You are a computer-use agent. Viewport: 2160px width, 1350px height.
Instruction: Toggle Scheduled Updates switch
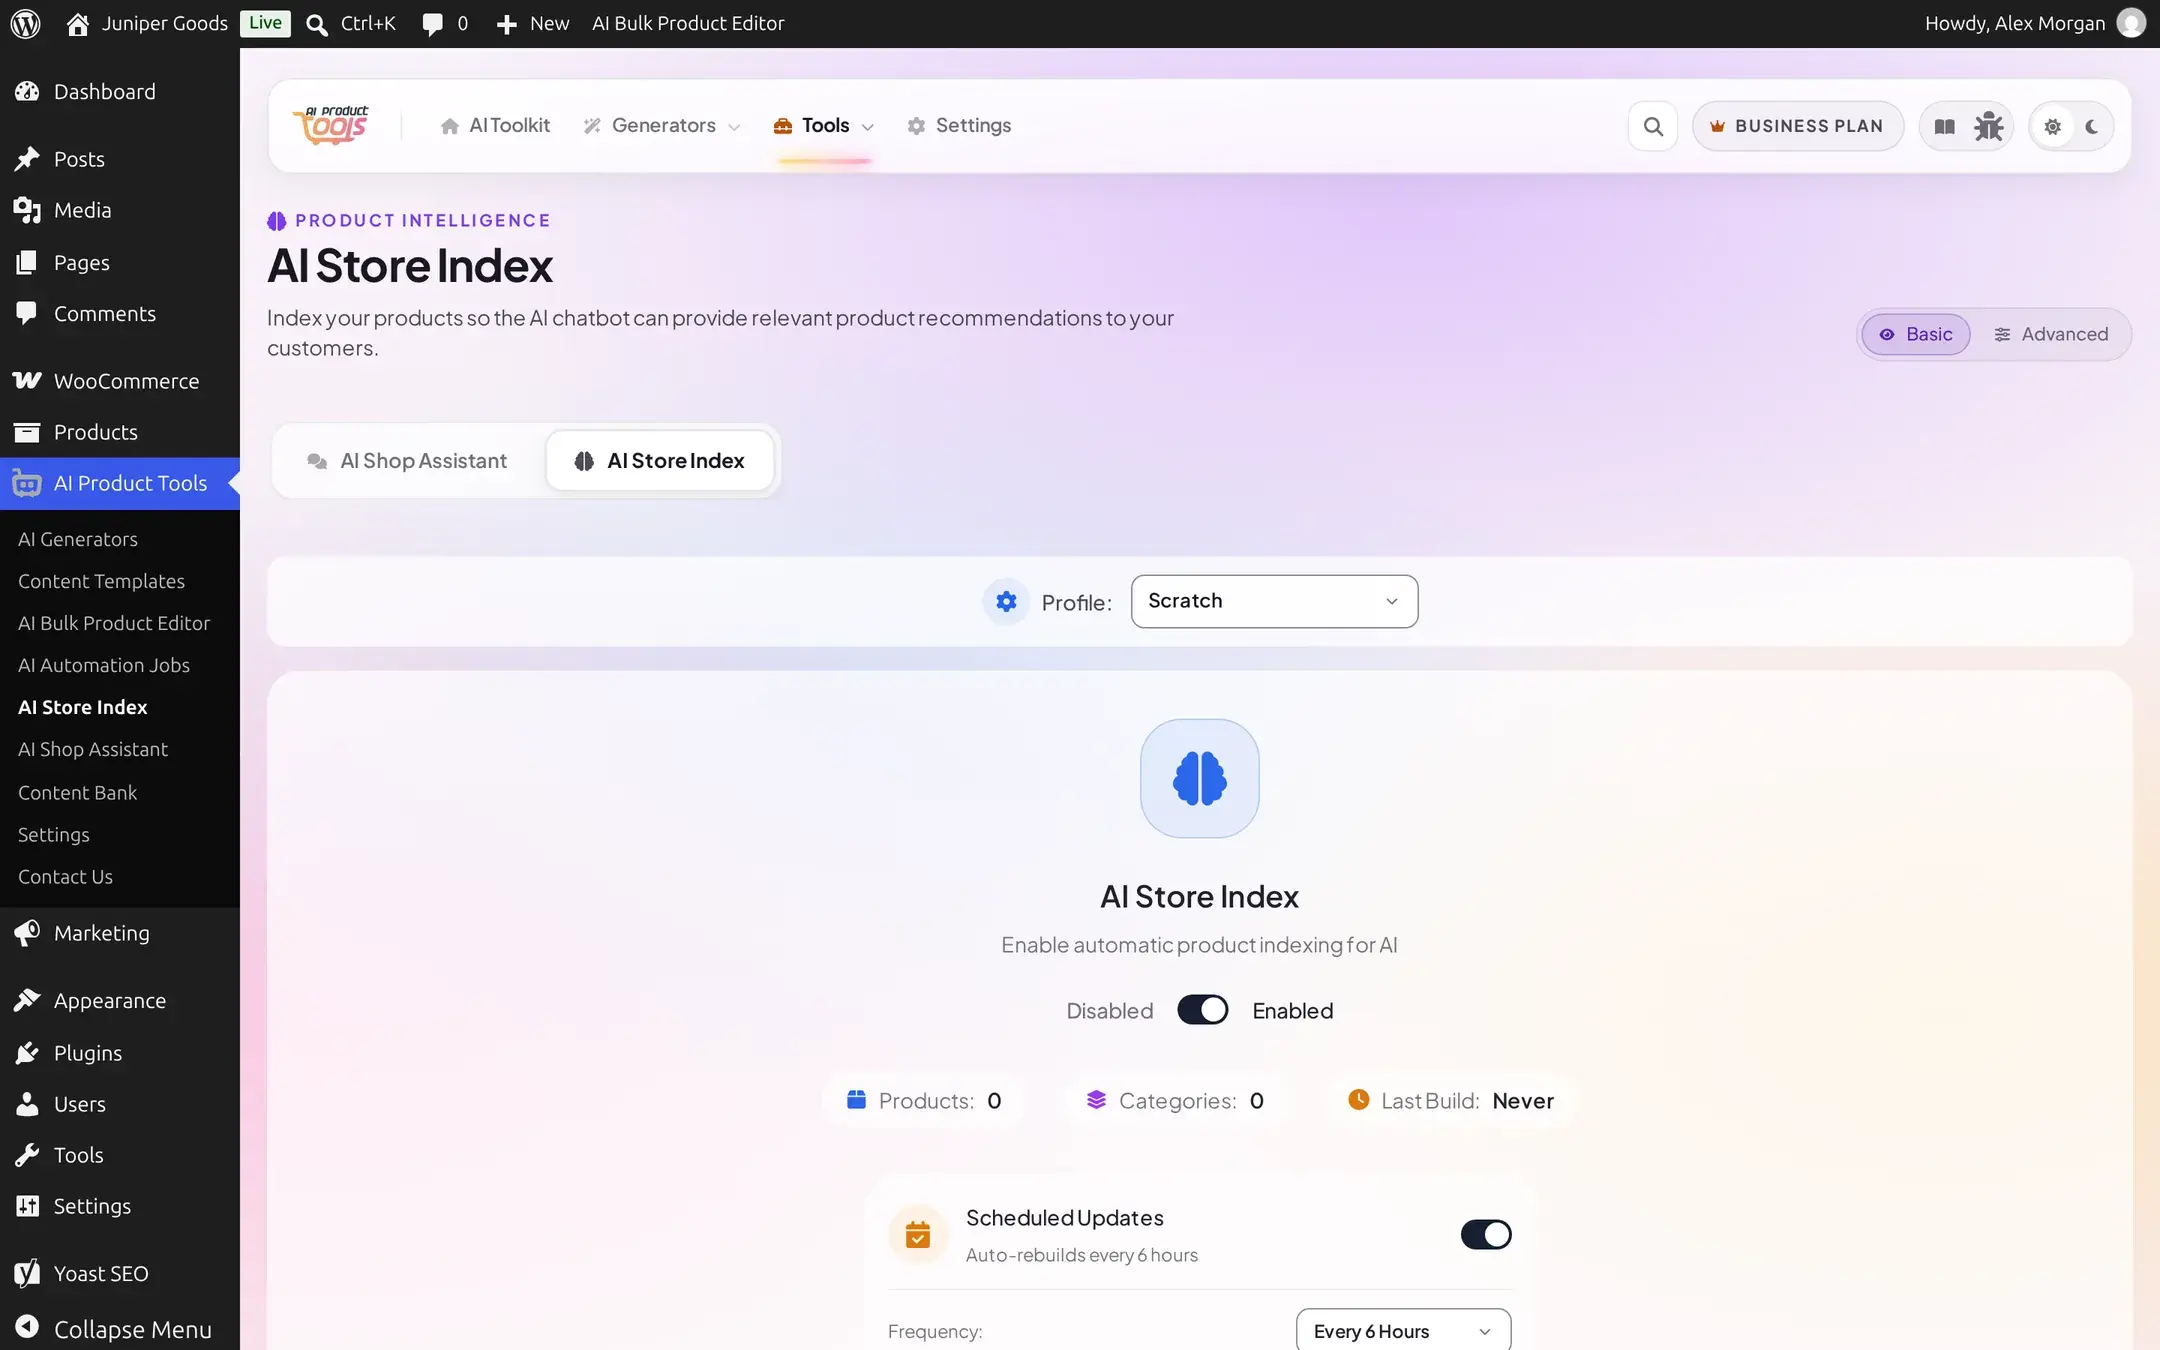coord(1485,1234)
